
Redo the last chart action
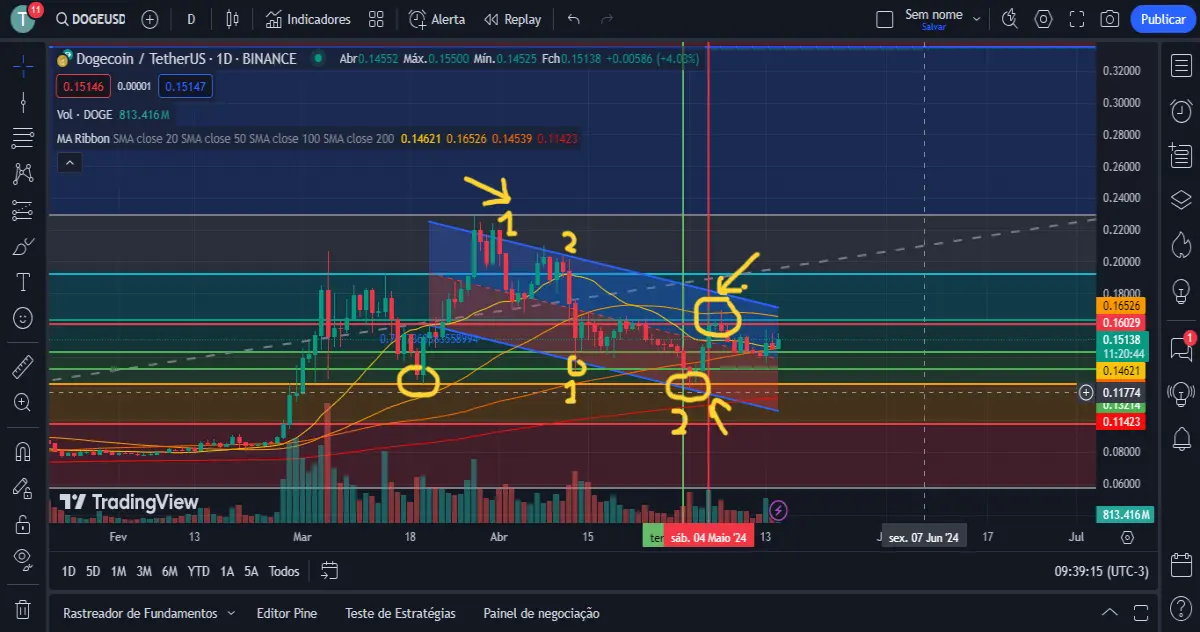(606, 19)
